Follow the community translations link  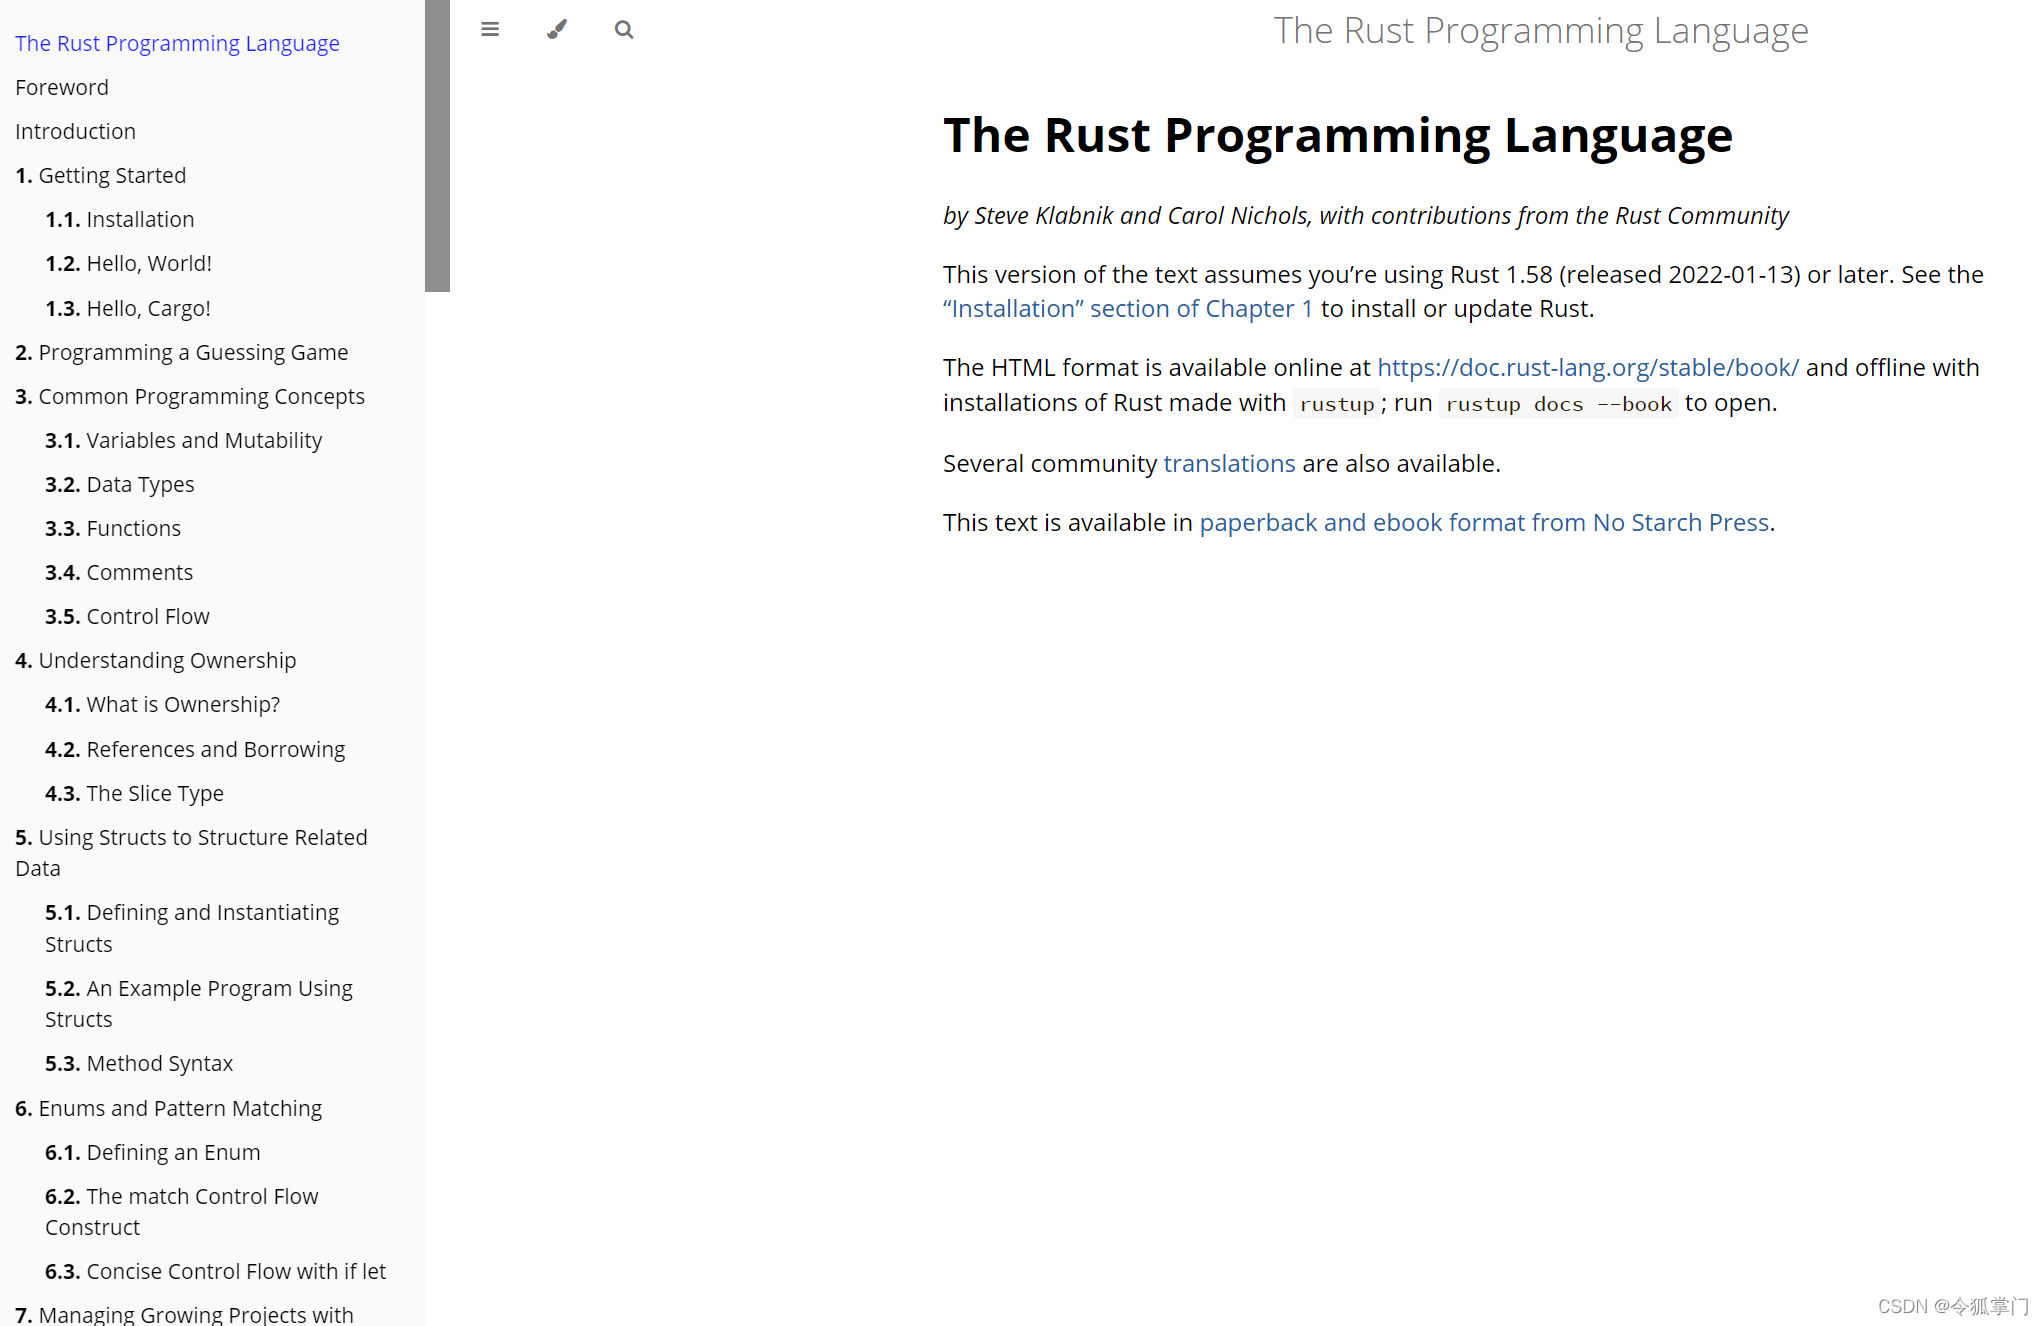[1229, 463]
